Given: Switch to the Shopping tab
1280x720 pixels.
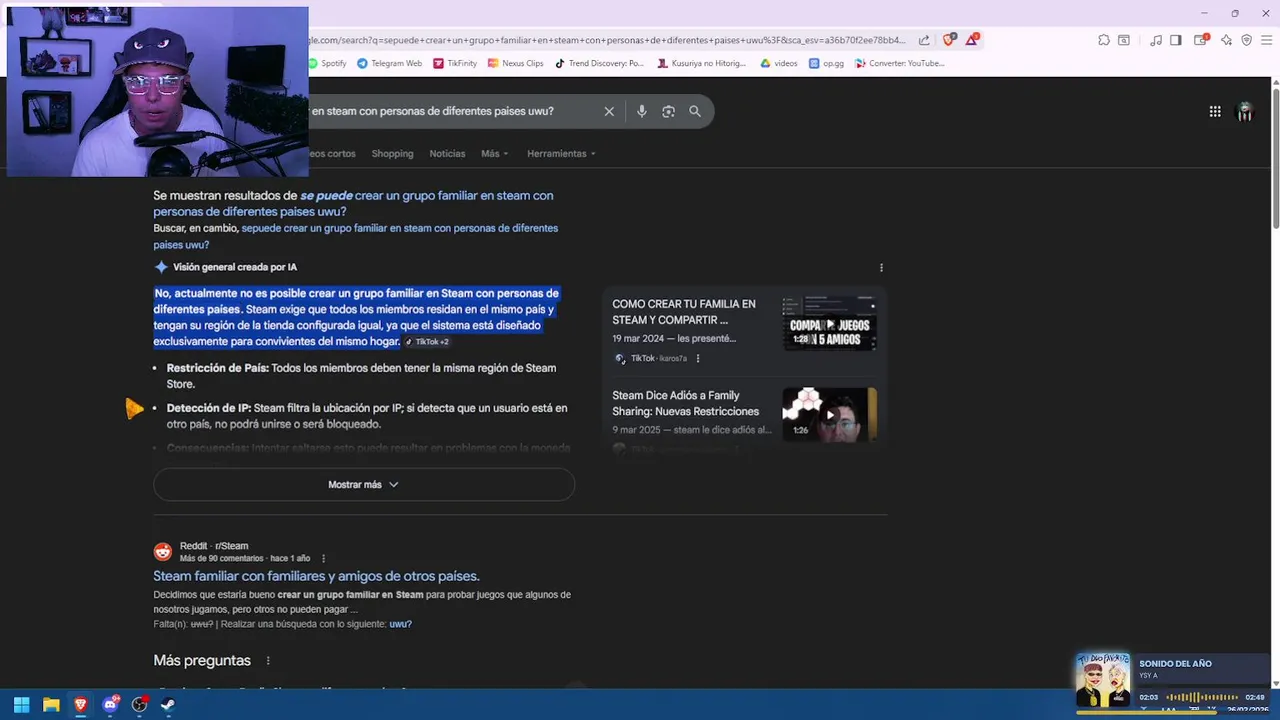Looking at the screenshot, I should tap(392, 153).
